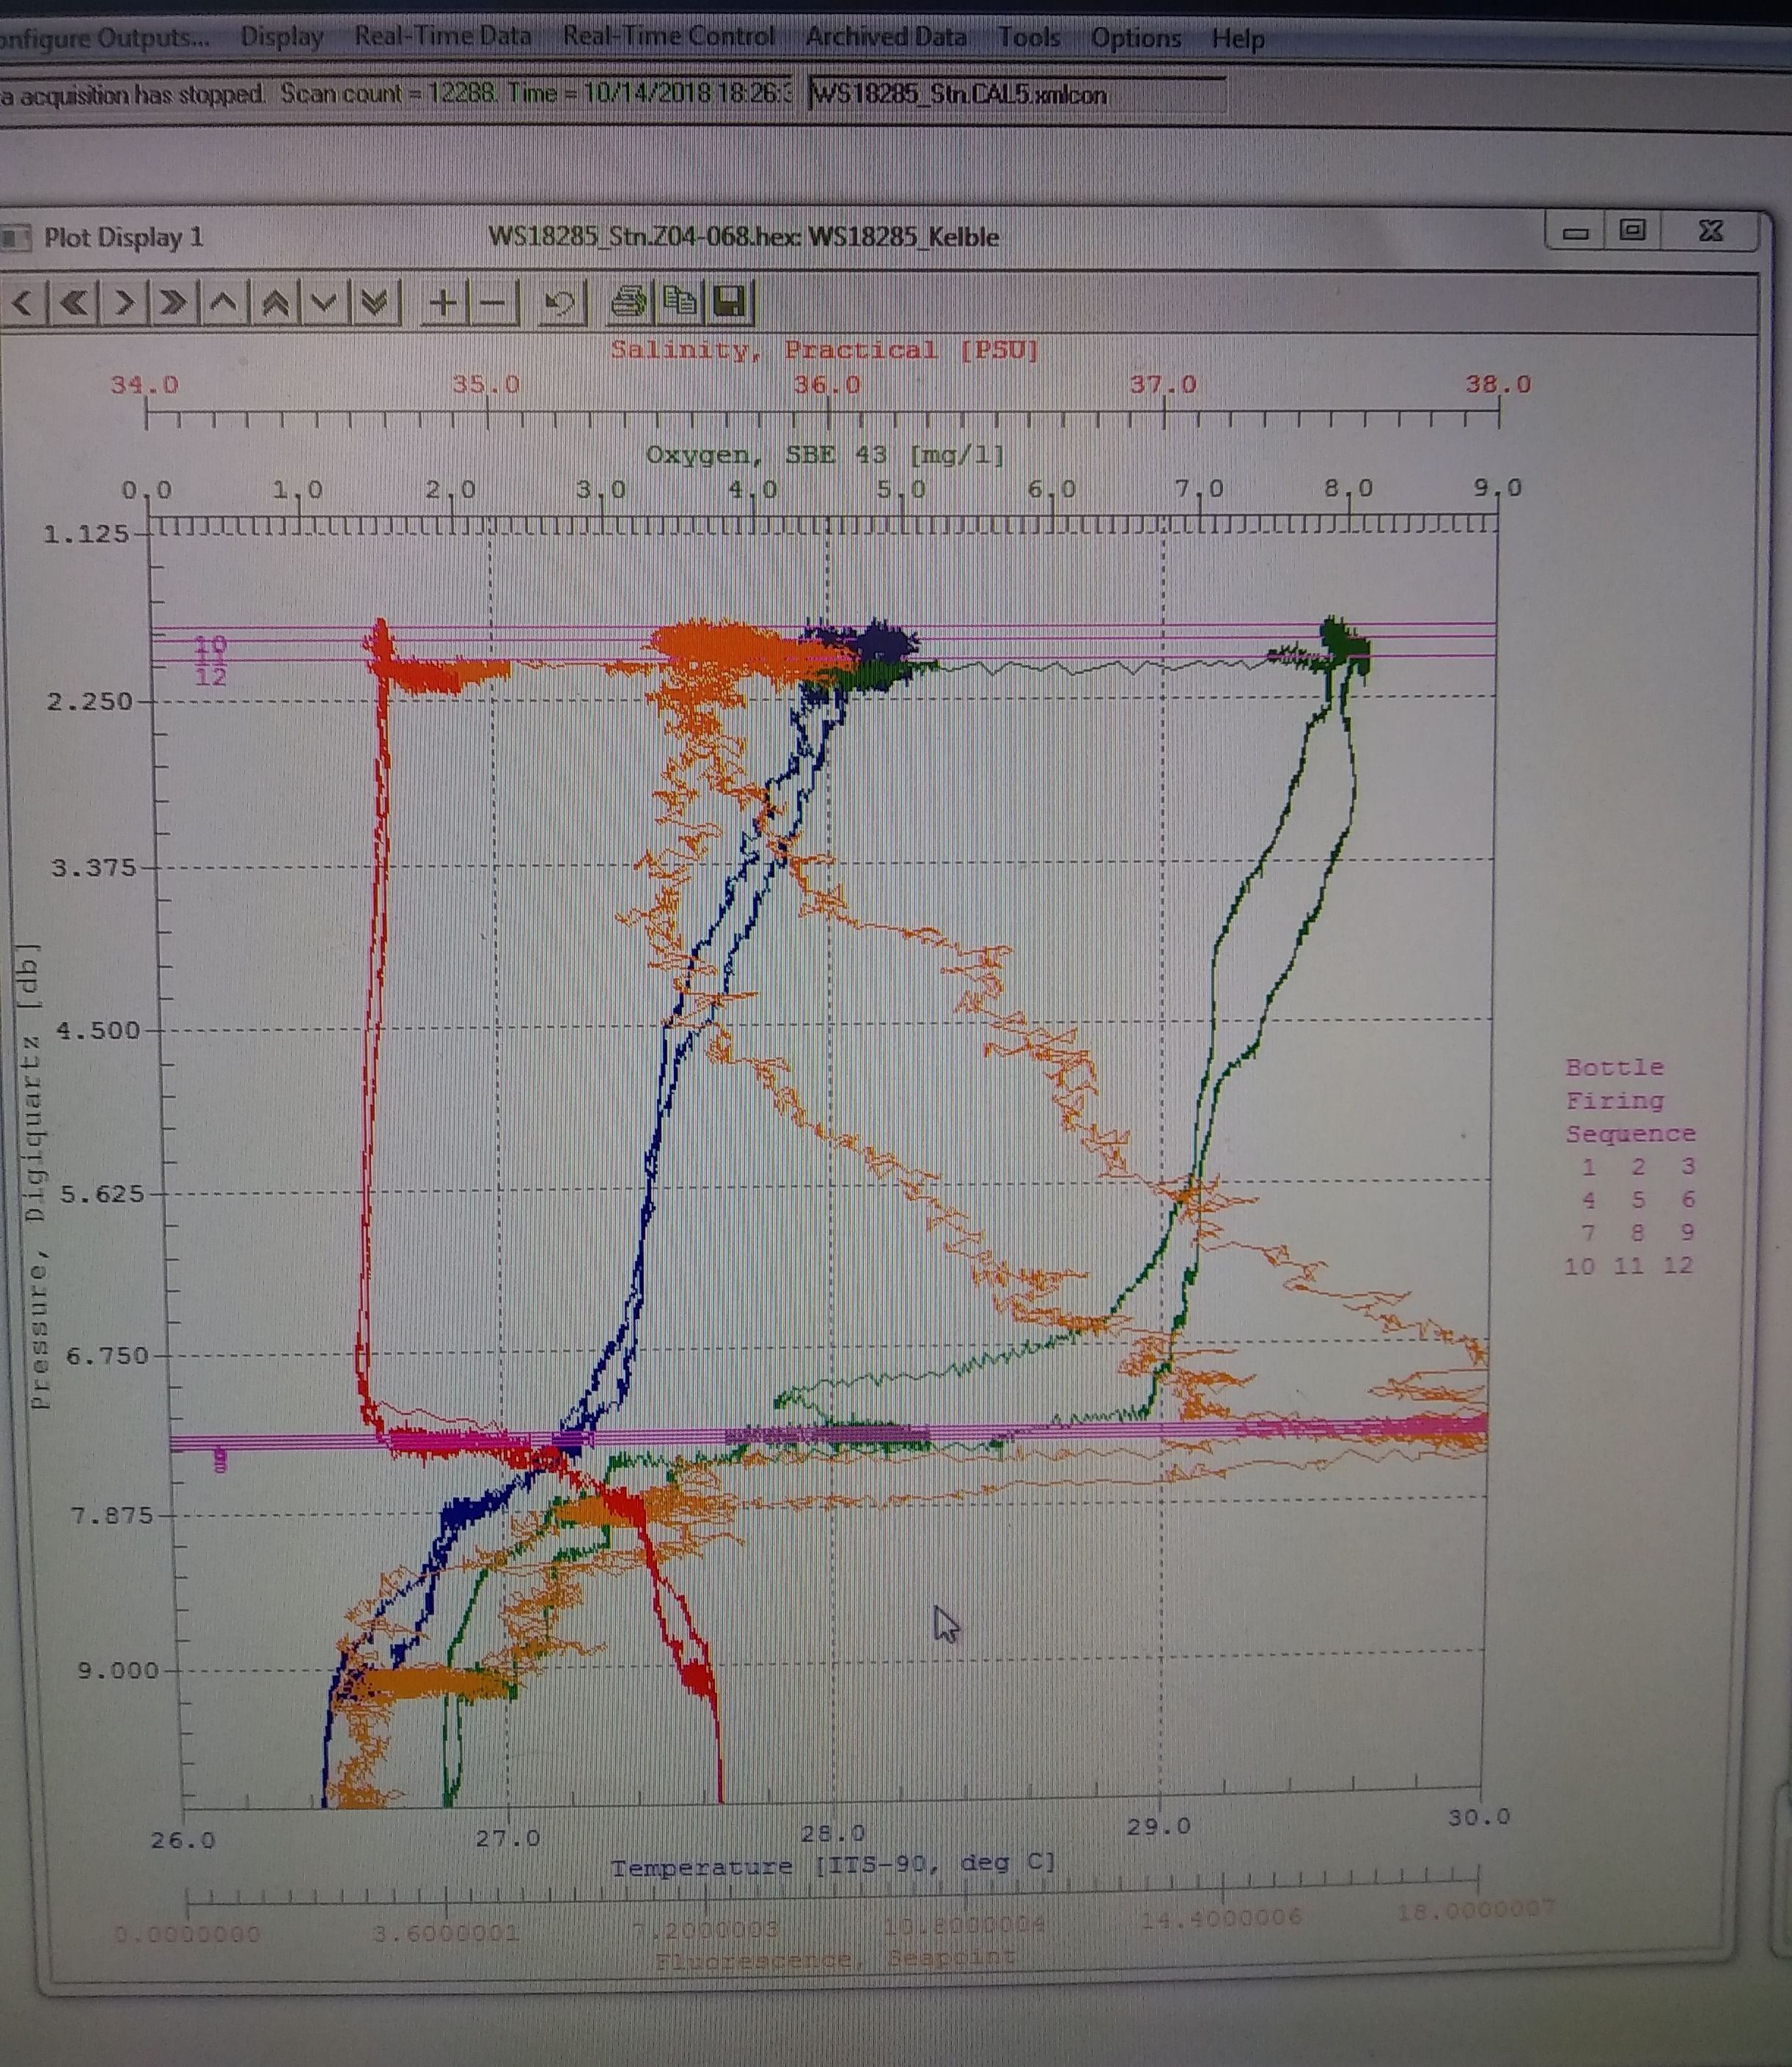Zoom out with the minus button
1792x2067 pixels.
[494, 302]
